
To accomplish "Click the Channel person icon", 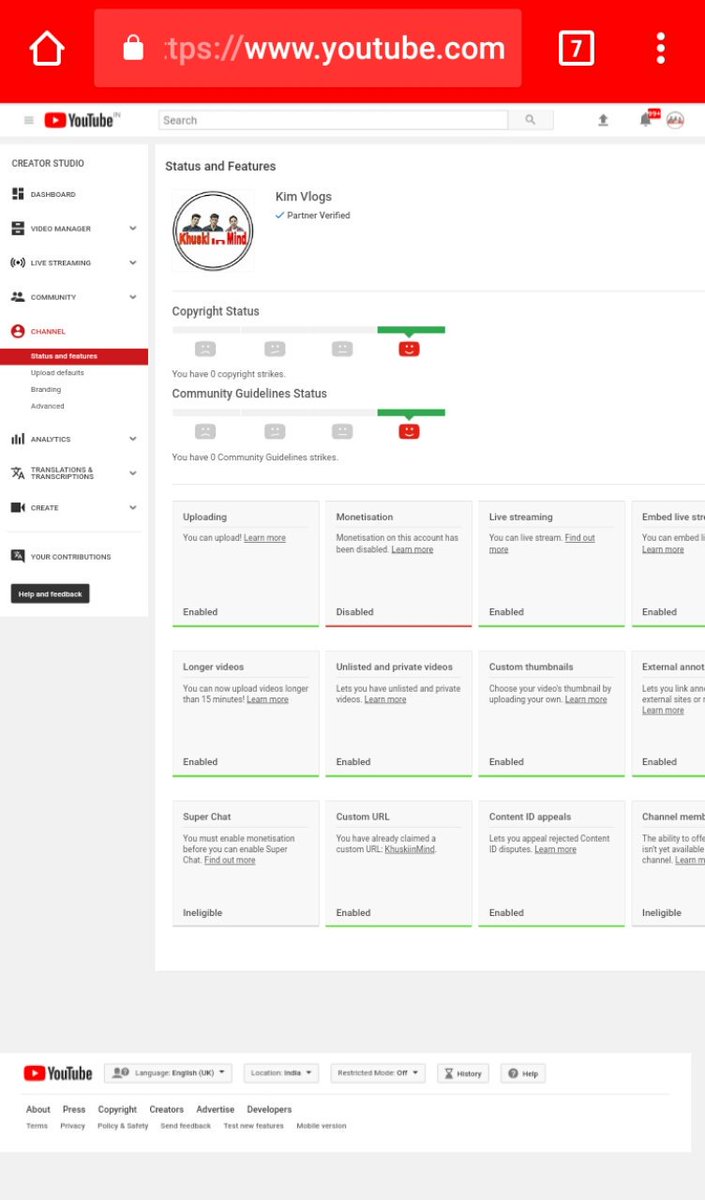I will pos(17,331).
